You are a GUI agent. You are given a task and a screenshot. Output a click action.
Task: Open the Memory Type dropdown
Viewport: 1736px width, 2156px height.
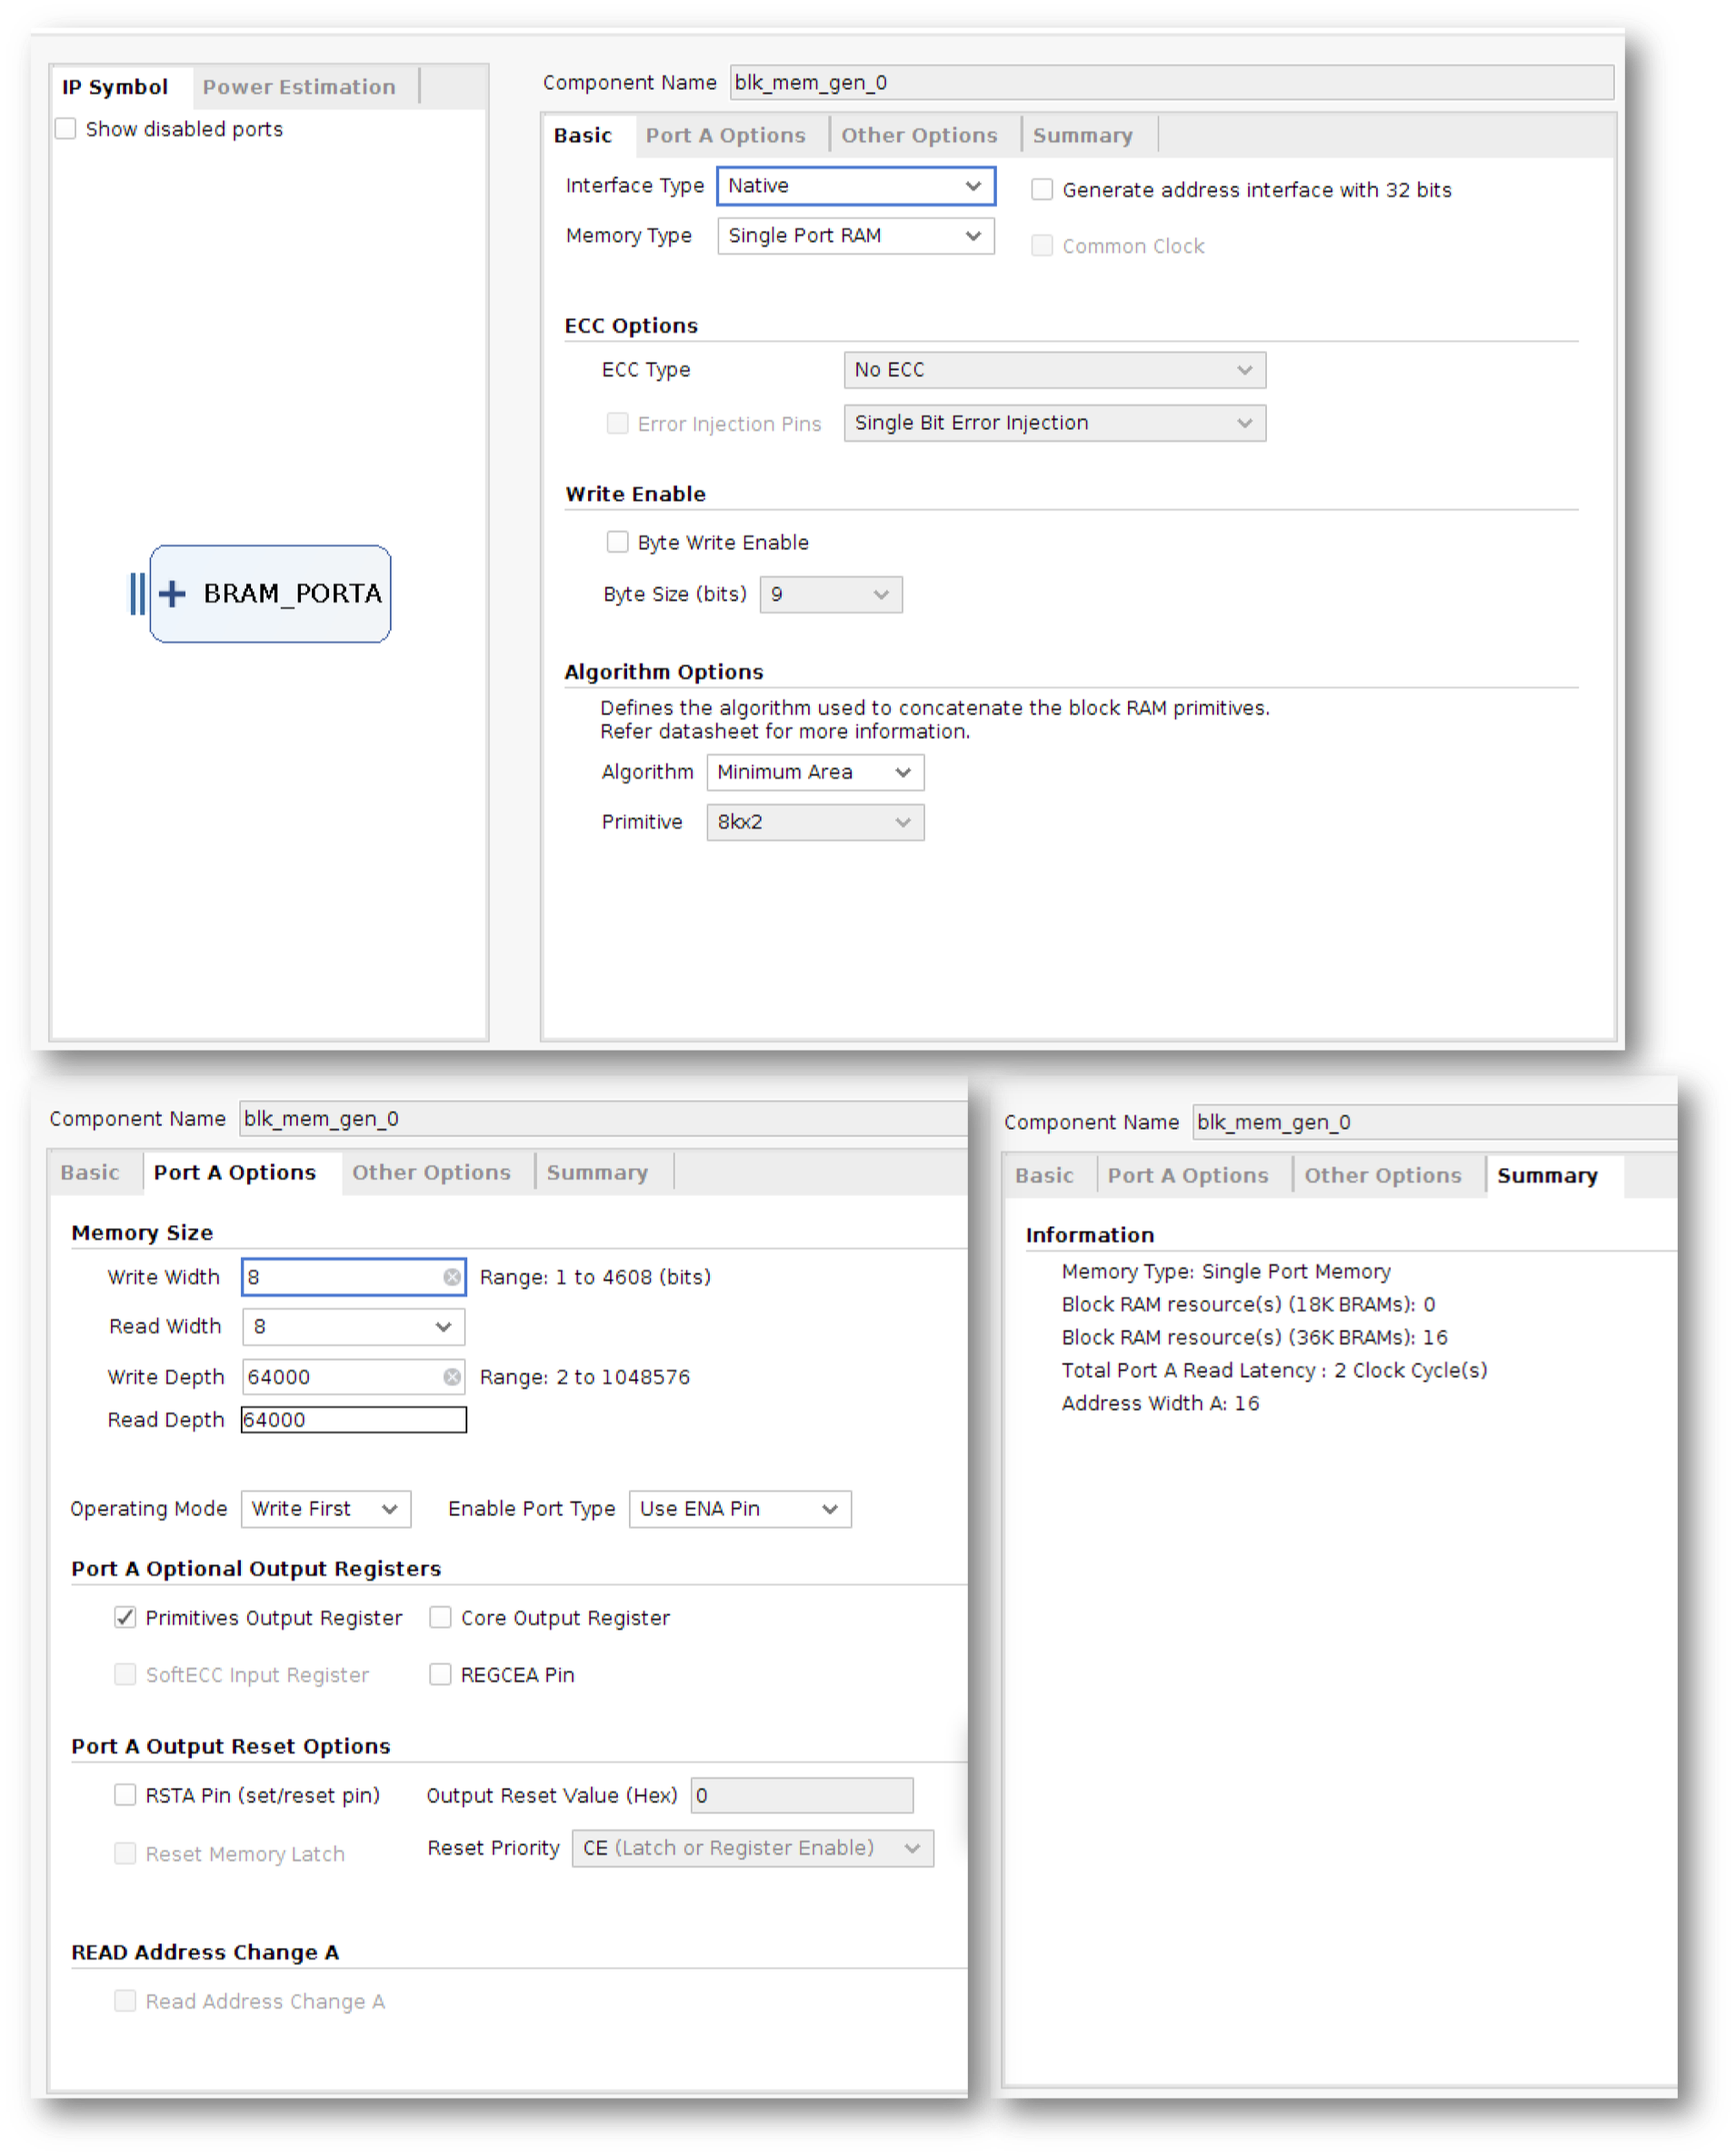tap(855, 236)
